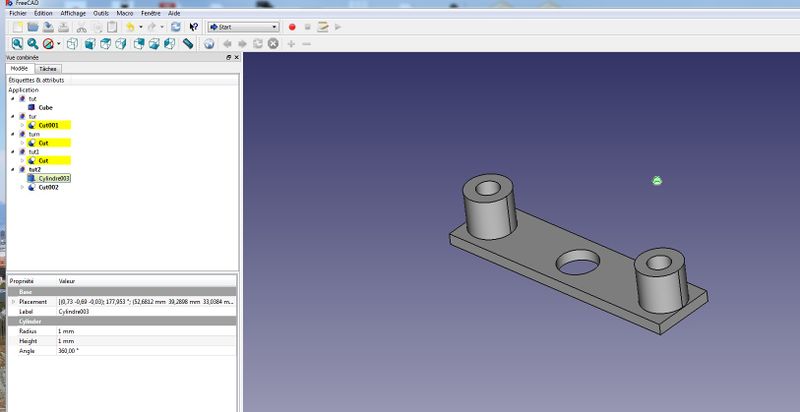Click the Undo arrow icon
The height and width of the screenshot is (412, 800).
(x=132, y=27)
